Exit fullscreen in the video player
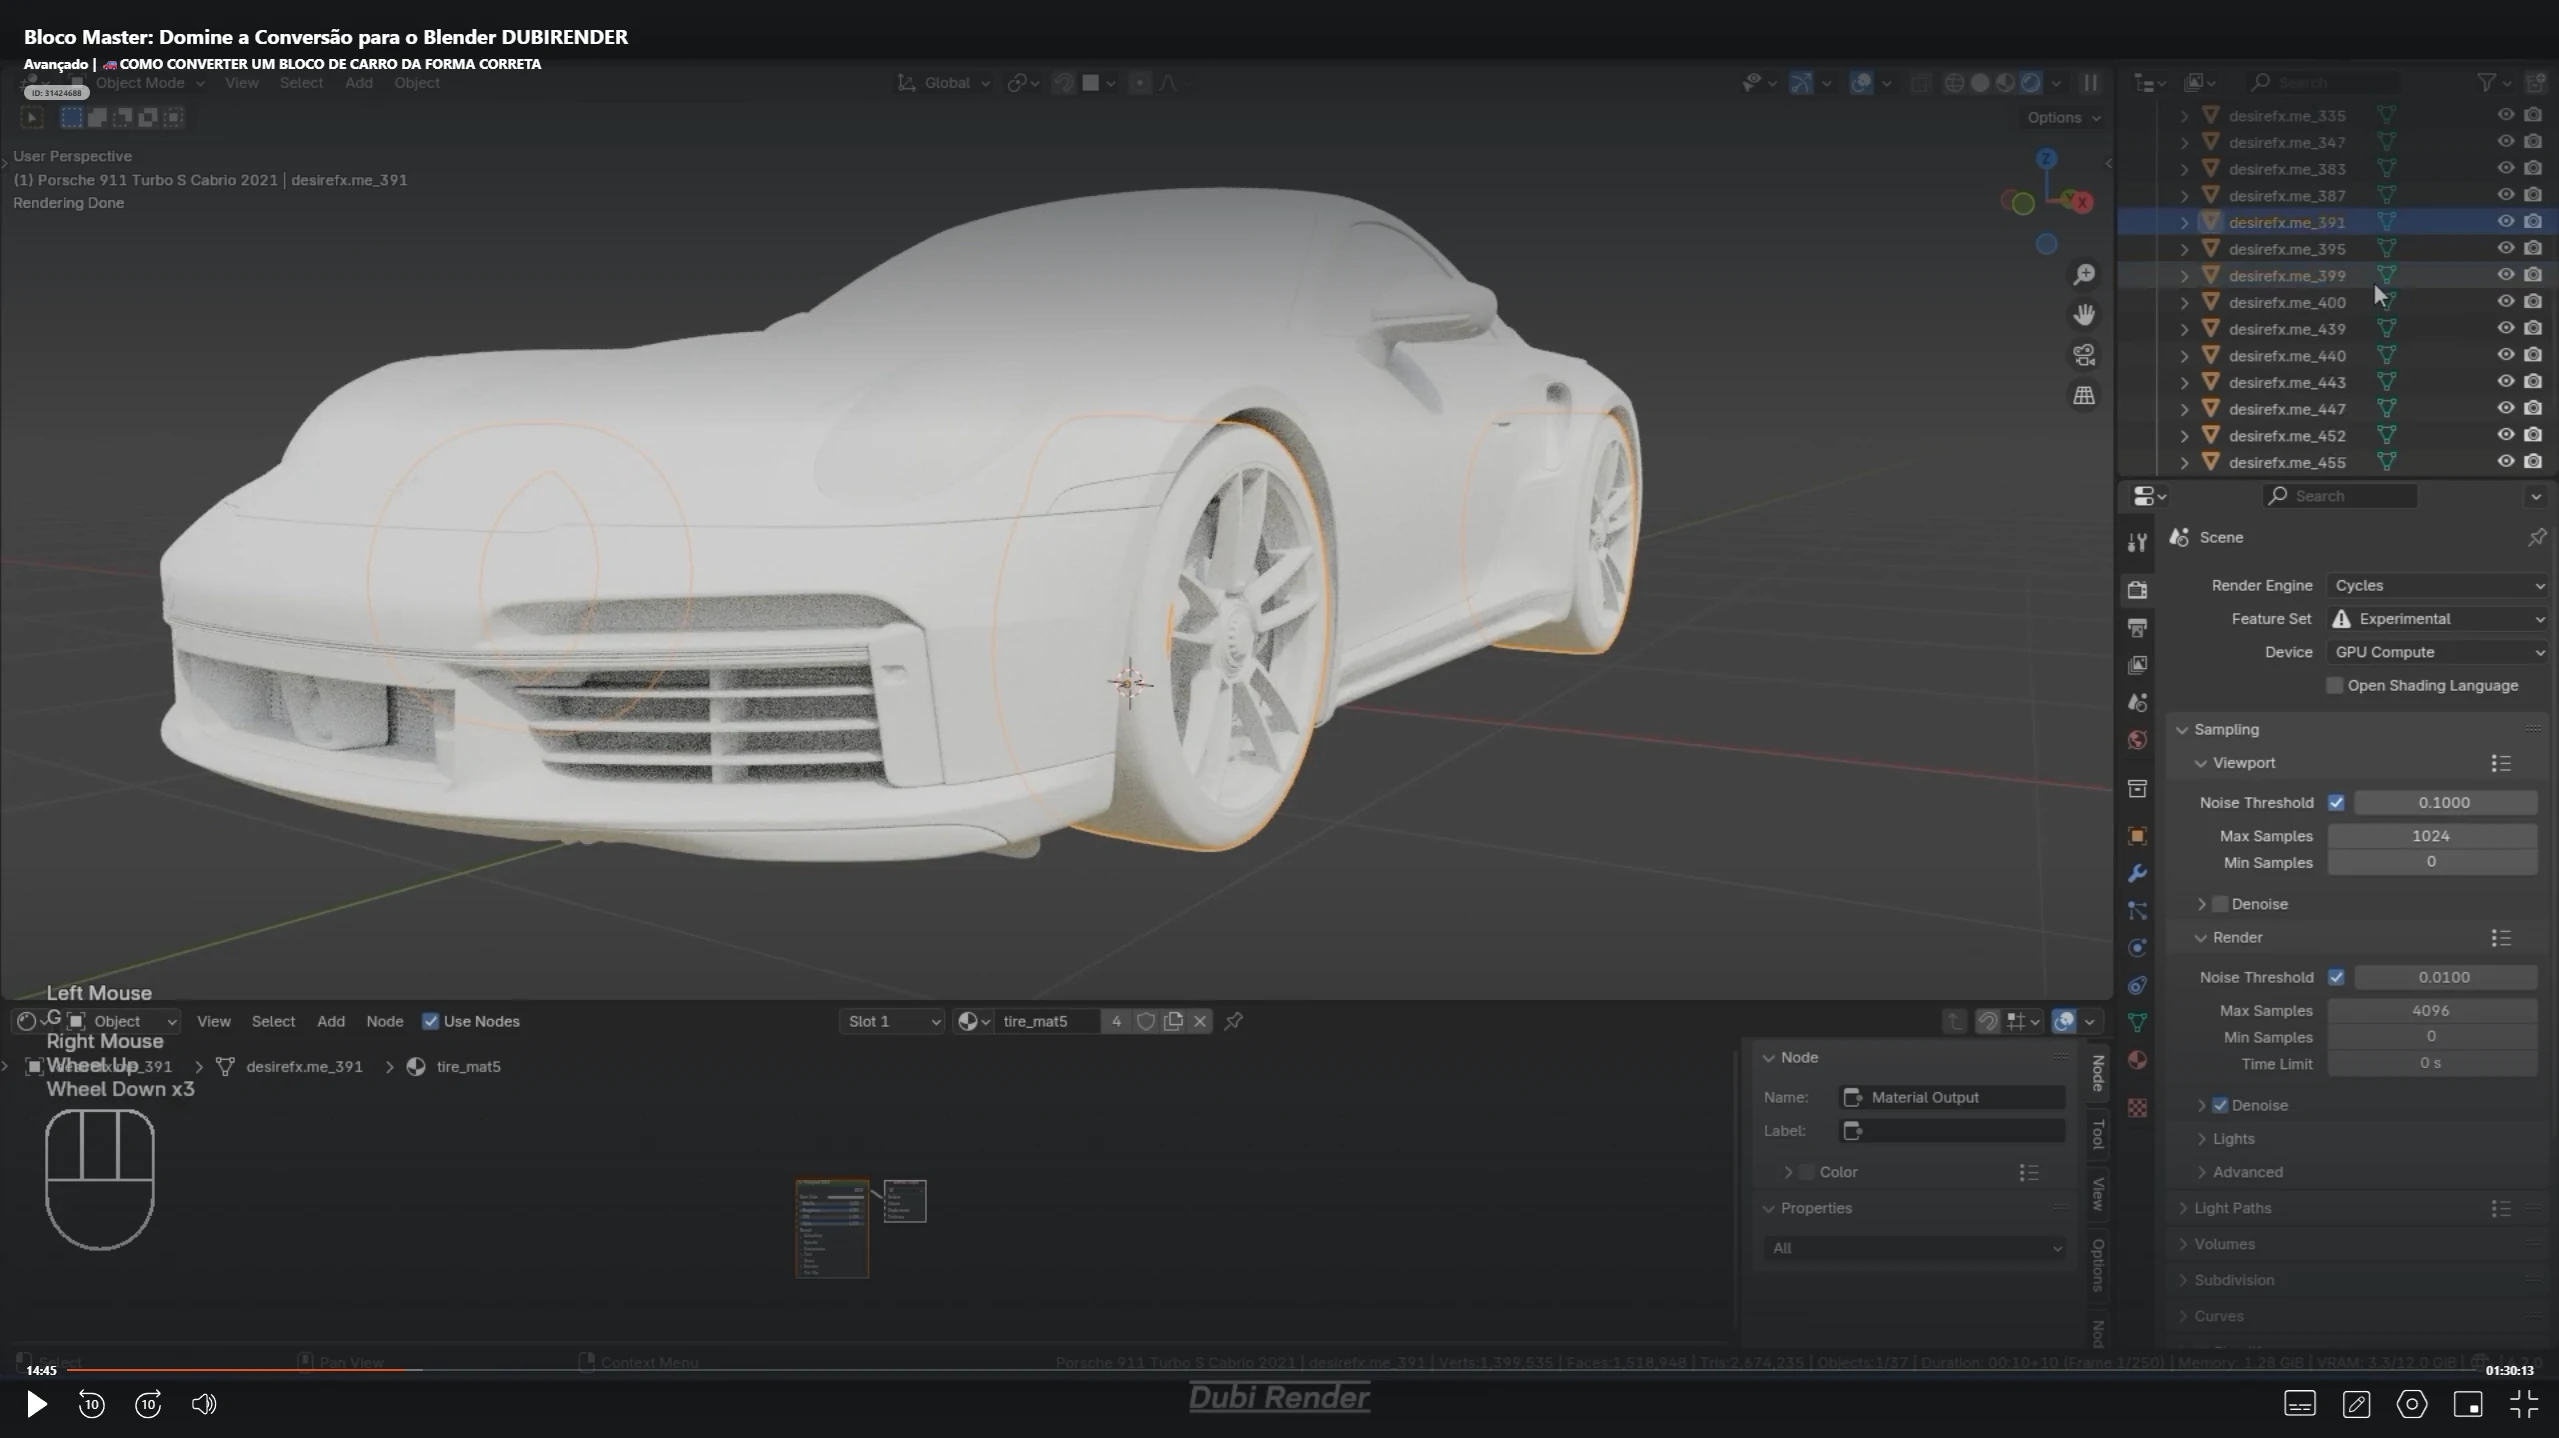This screenshot has width=2559, height=1438. click(x=2524, y=1404)
